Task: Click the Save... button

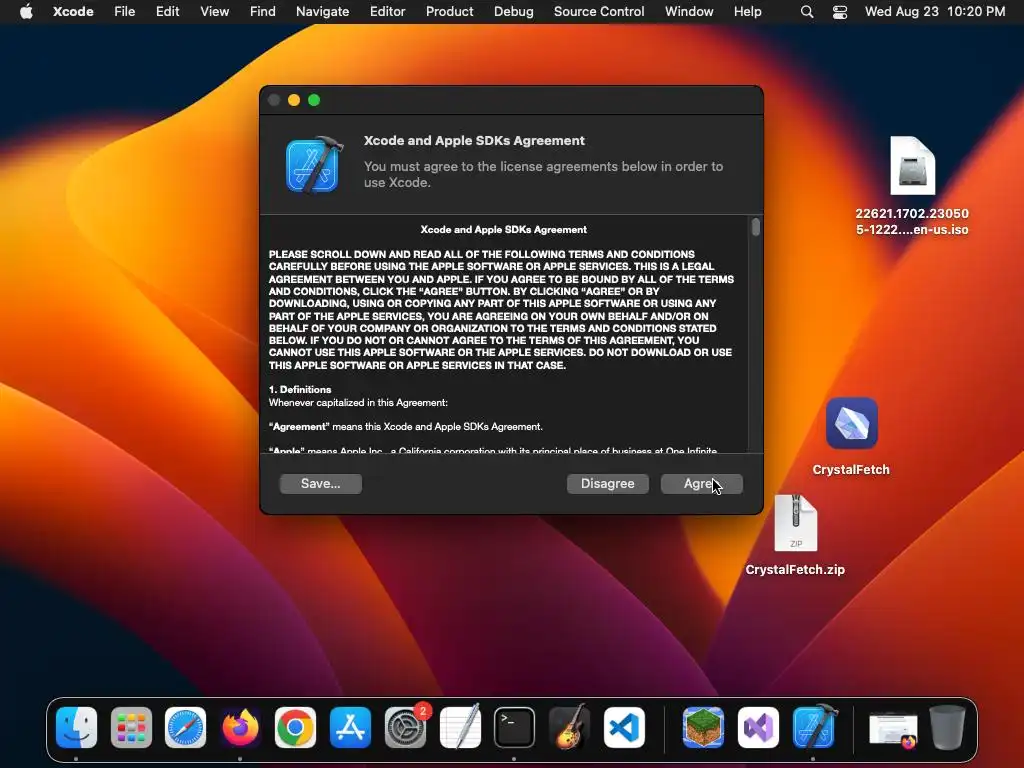Action: click(321, 484)
